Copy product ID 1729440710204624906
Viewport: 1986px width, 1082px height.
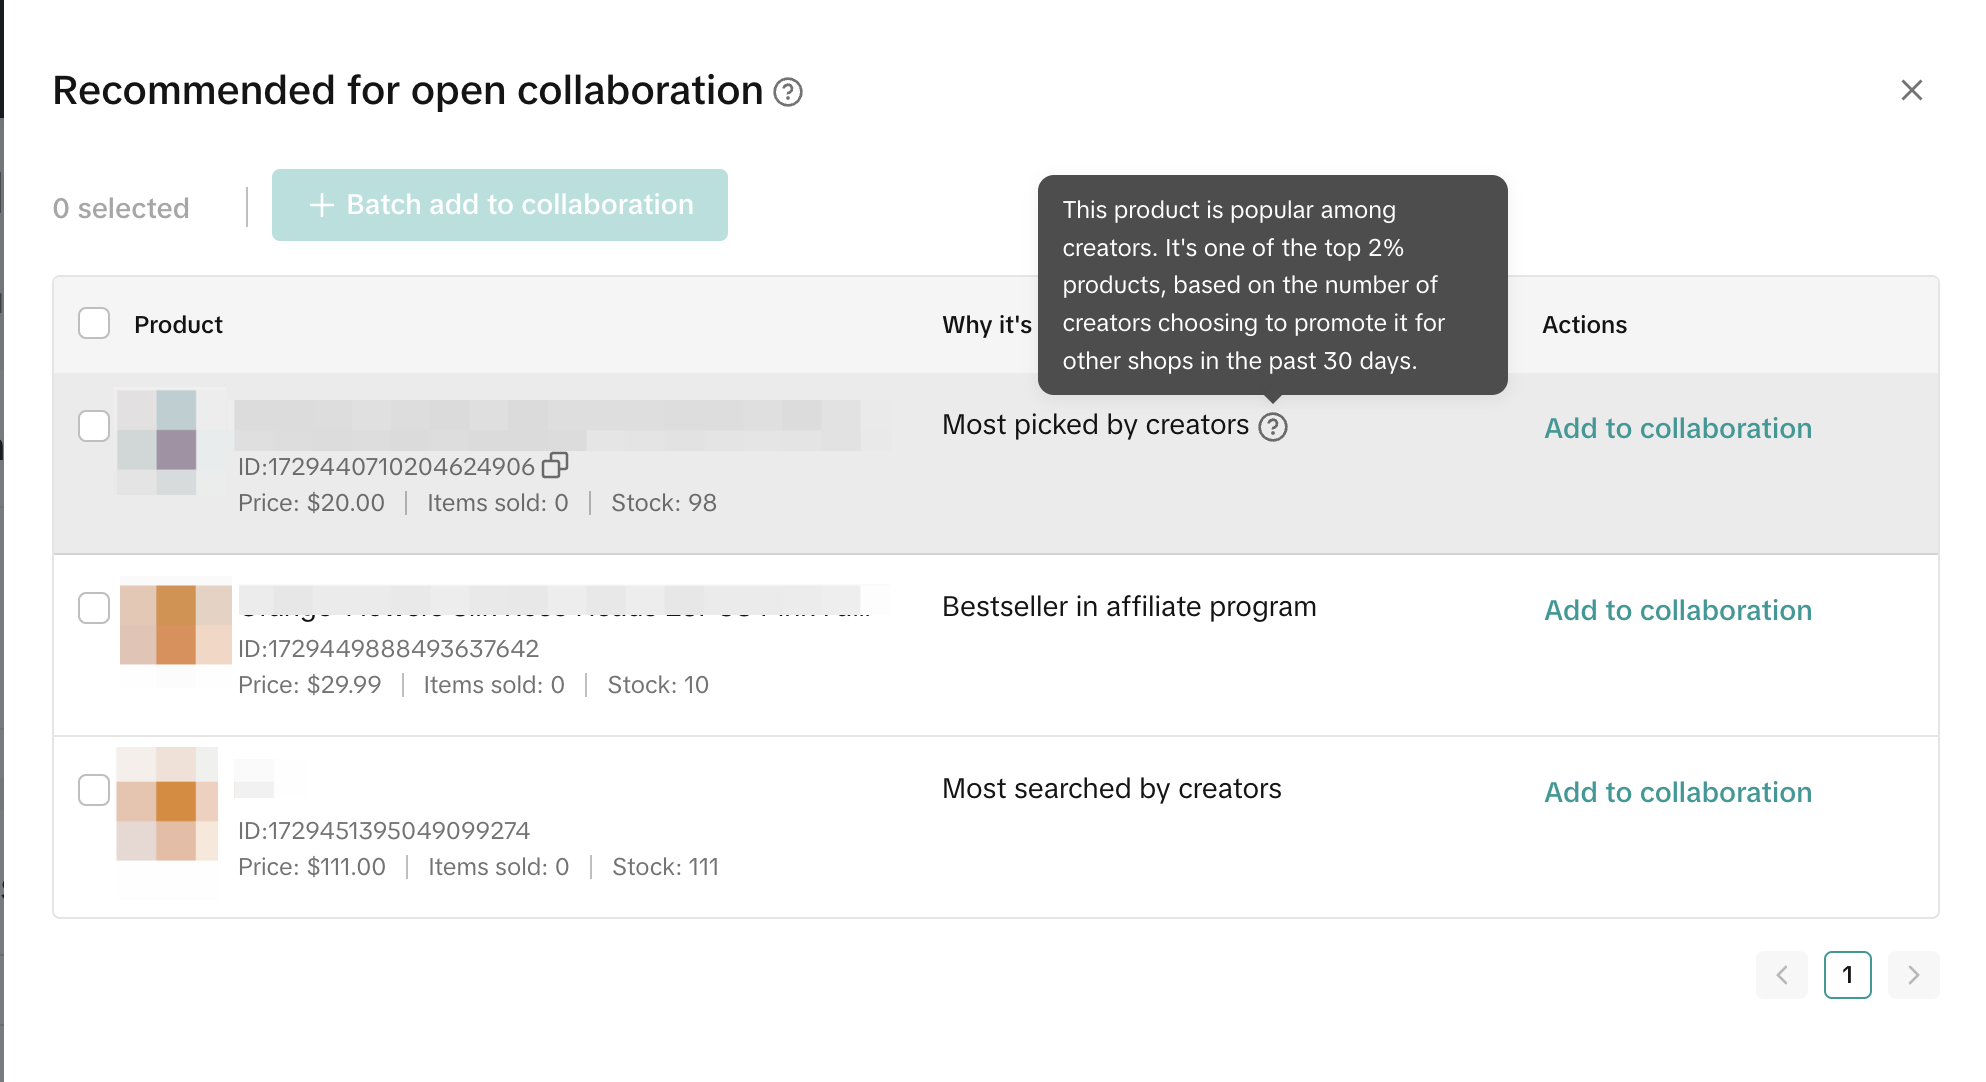tap(555, 465)
